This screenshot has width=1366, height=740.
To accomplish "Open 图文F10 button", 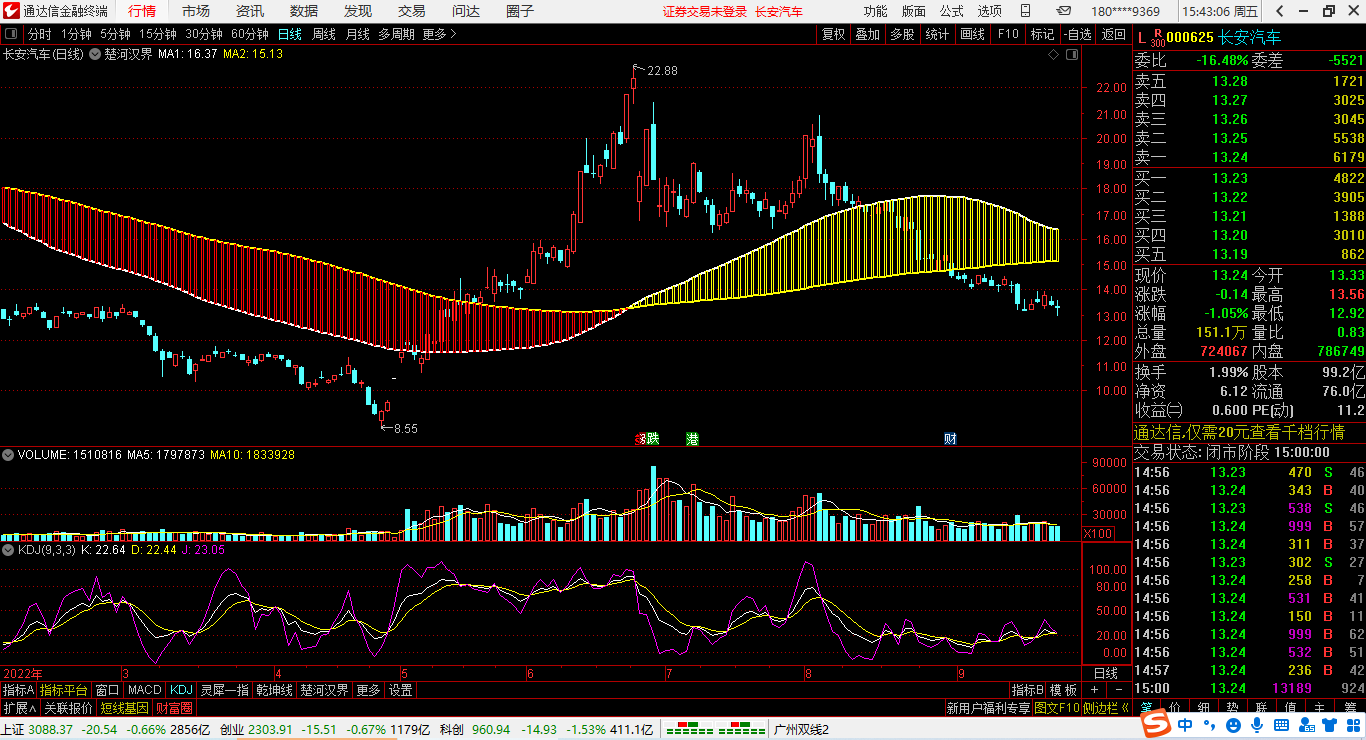I will pos(1056,708).
